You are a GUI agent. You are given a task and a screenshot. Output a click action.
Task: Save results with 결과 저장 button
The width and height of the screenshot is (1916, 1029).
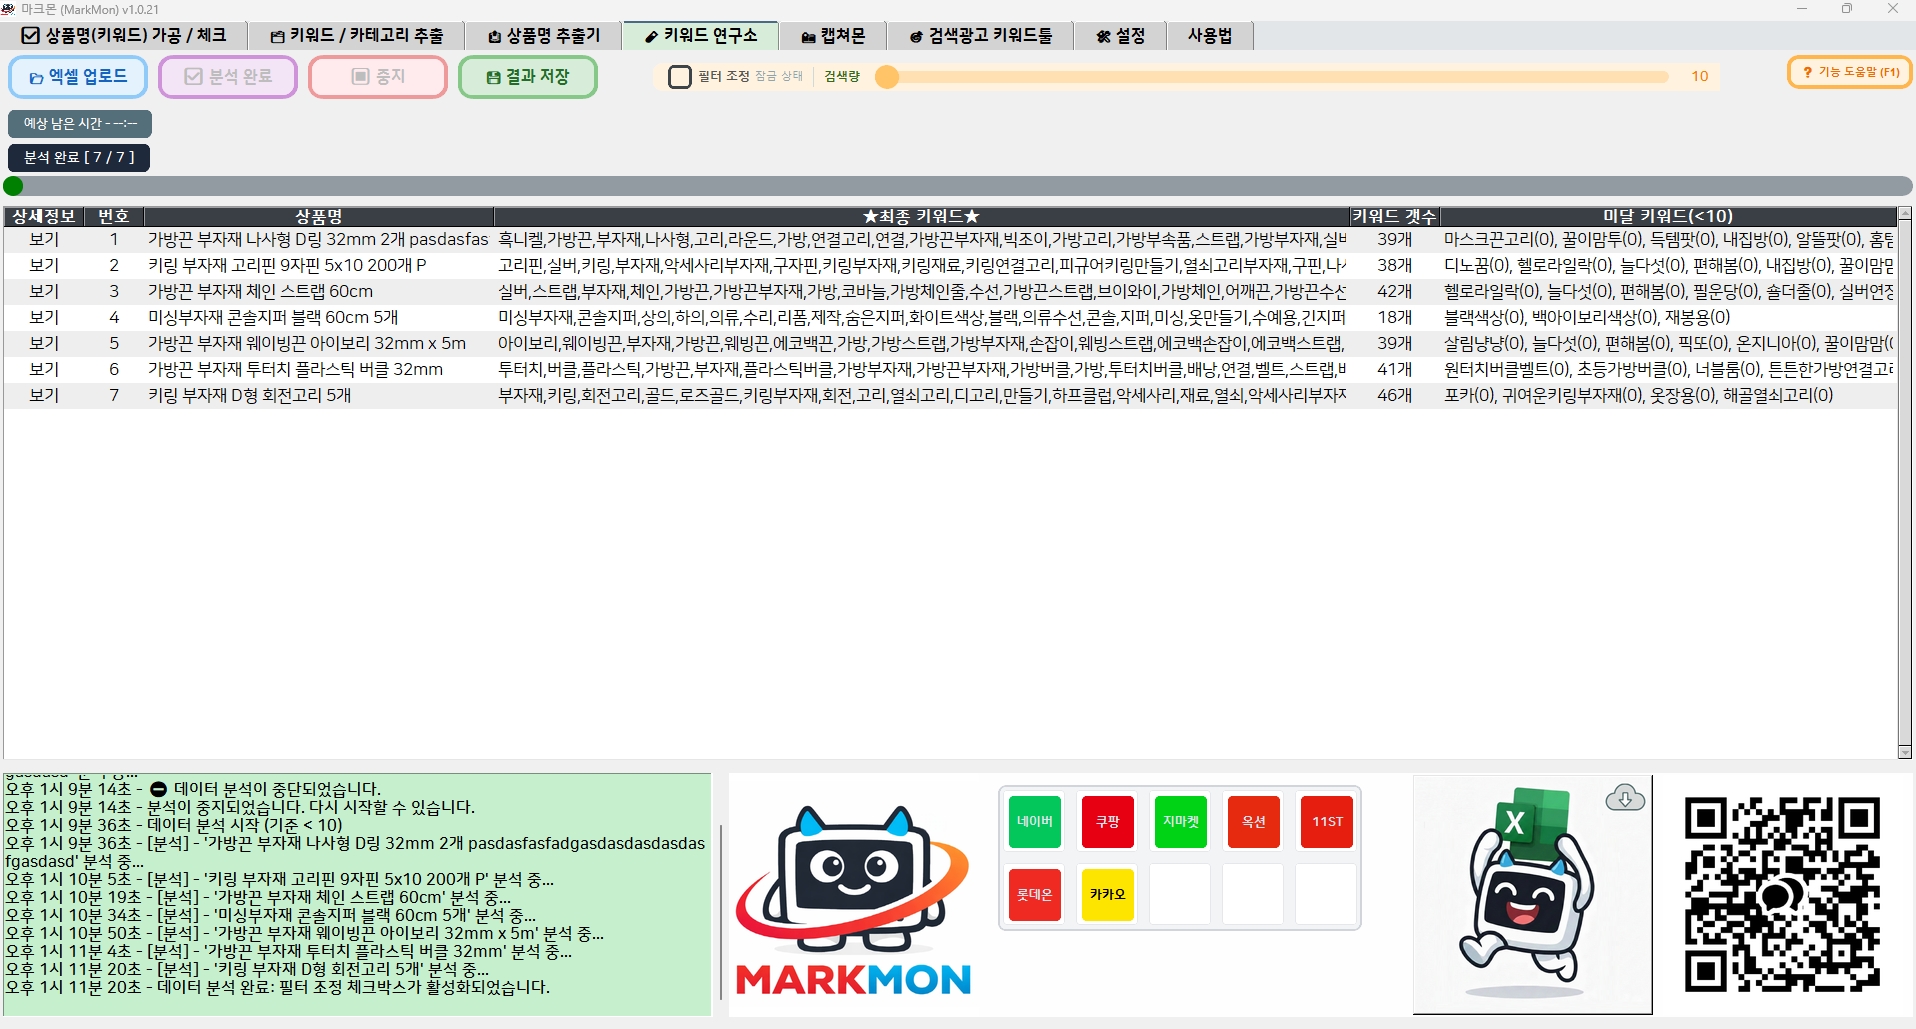pyautogui.click(x=528, y=77)
